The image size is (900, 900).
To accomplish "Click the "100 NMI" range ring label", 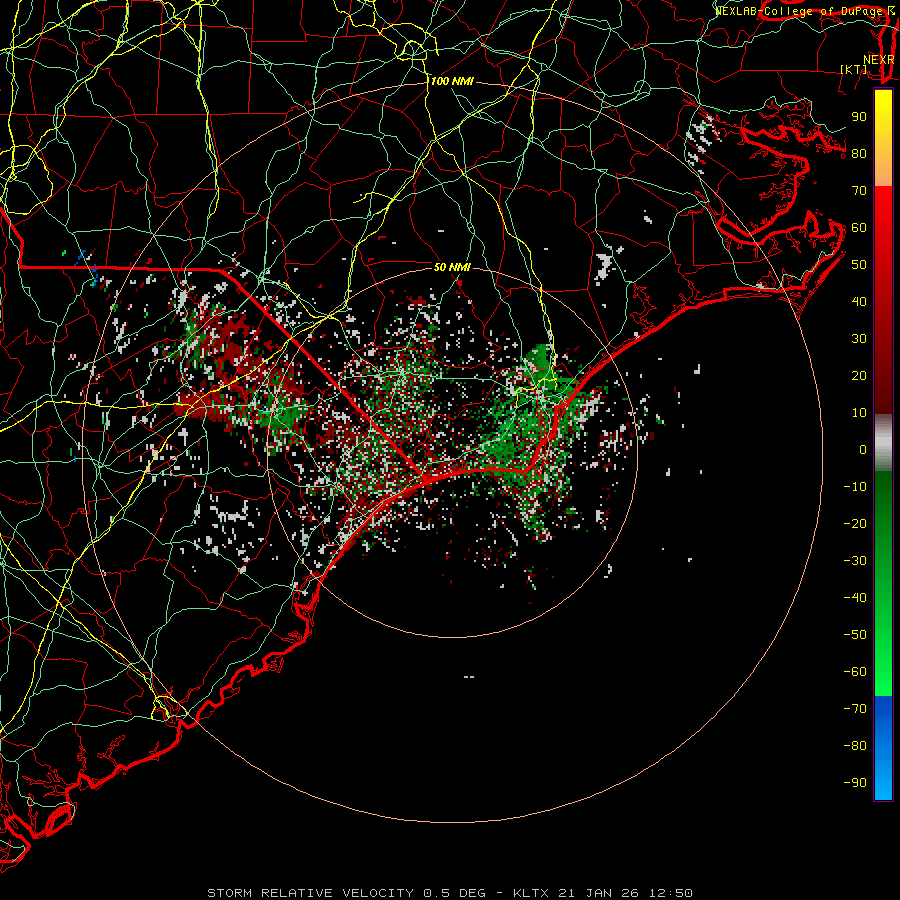I will [452, 82].
